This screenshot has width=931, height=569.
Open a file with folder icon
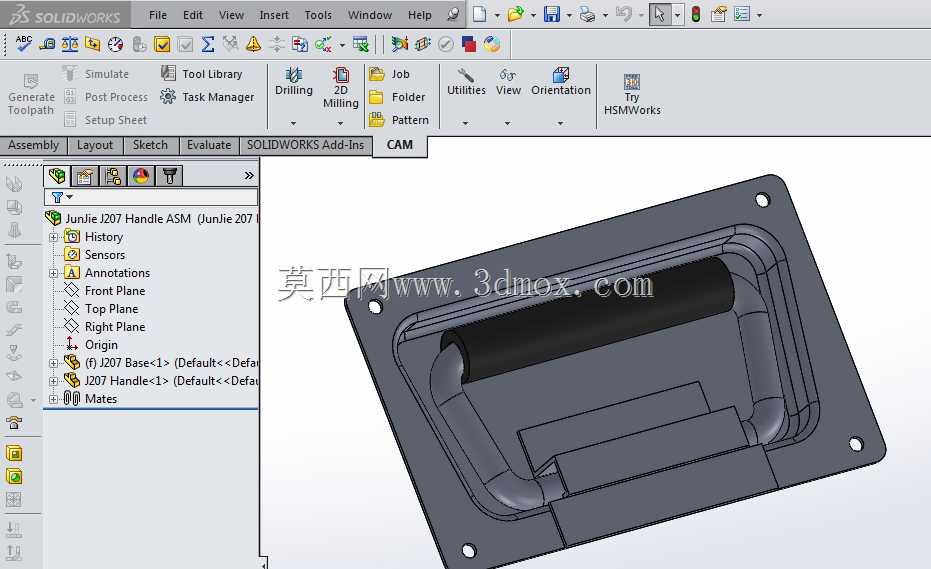(x=515, y=14)
